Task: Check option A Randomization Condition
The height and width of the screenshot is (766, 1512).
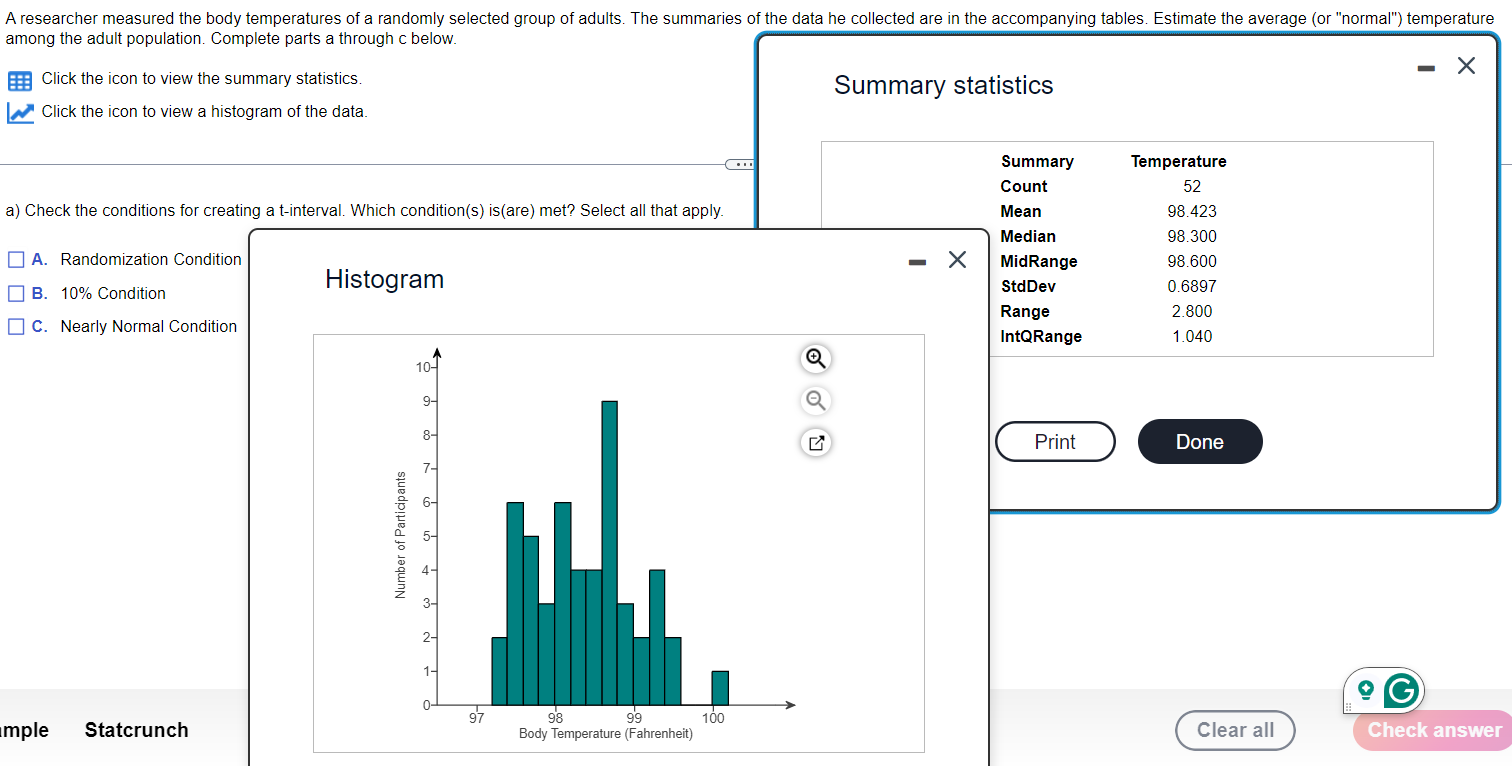Action: point(16,260)
